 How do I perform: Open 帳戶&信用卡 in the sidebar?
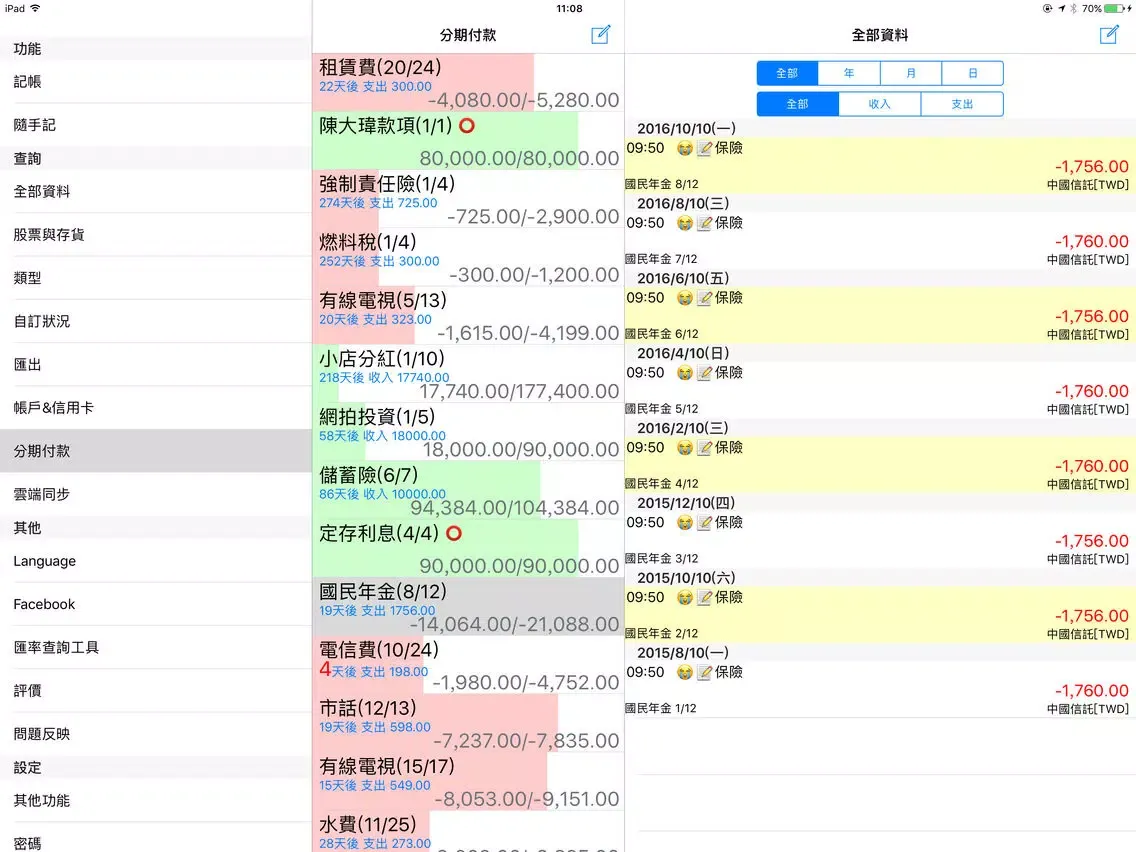156,408
